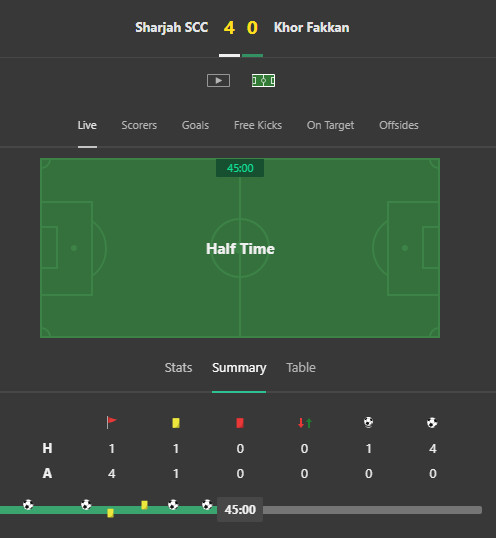Switch to the On Target tab
The width and height of the screenshot is (496, 538).
click(x=330, y=126)
